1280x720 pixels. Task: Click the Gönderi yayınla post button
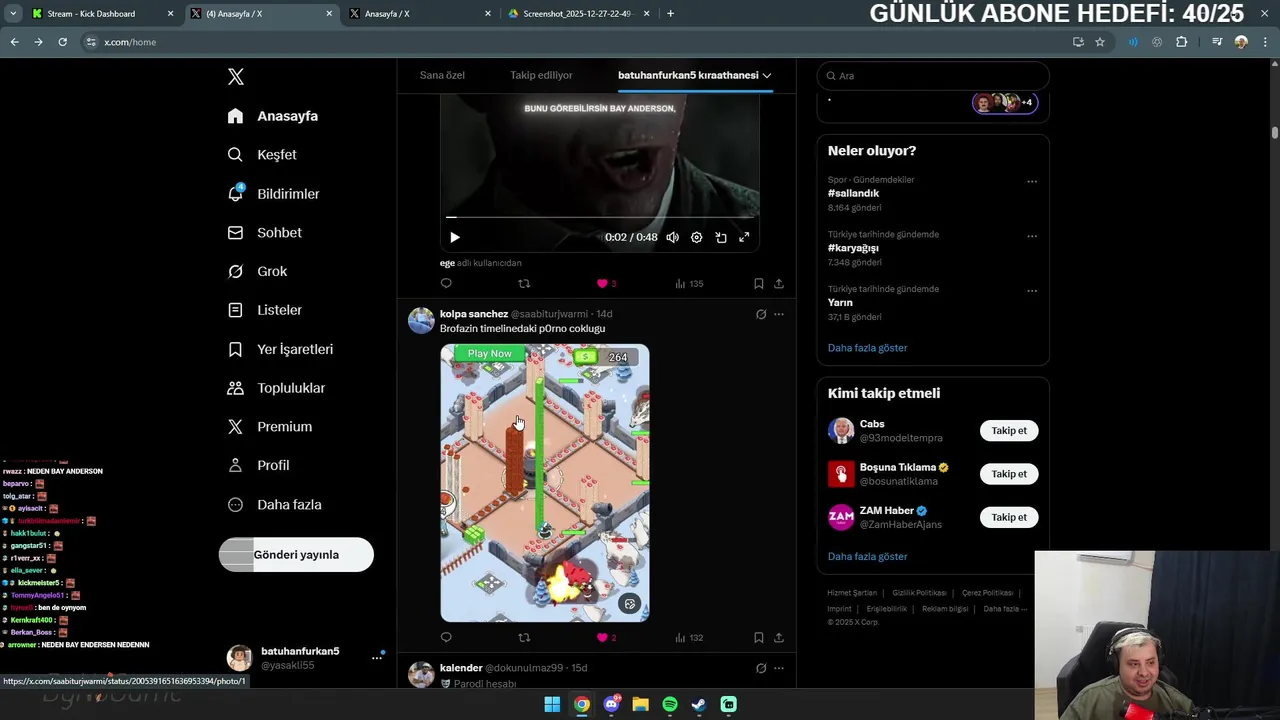coord(296,555)
